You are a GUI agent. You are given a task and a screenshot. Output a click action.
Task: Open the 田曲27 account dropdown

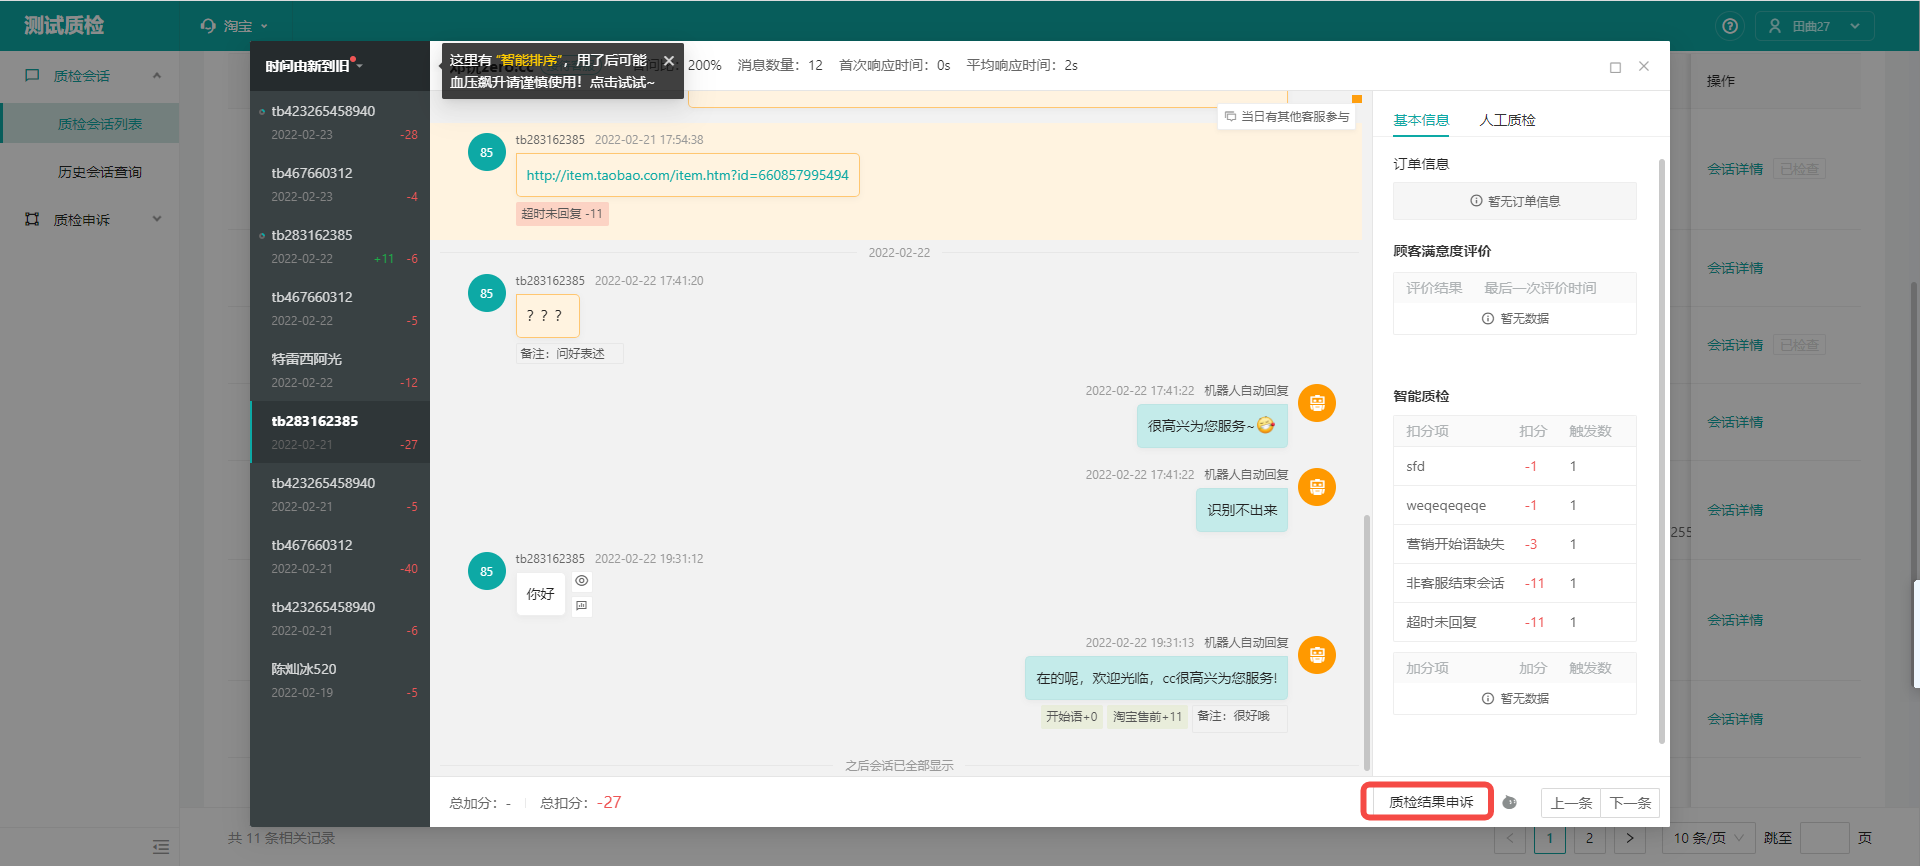point(1814,26)
